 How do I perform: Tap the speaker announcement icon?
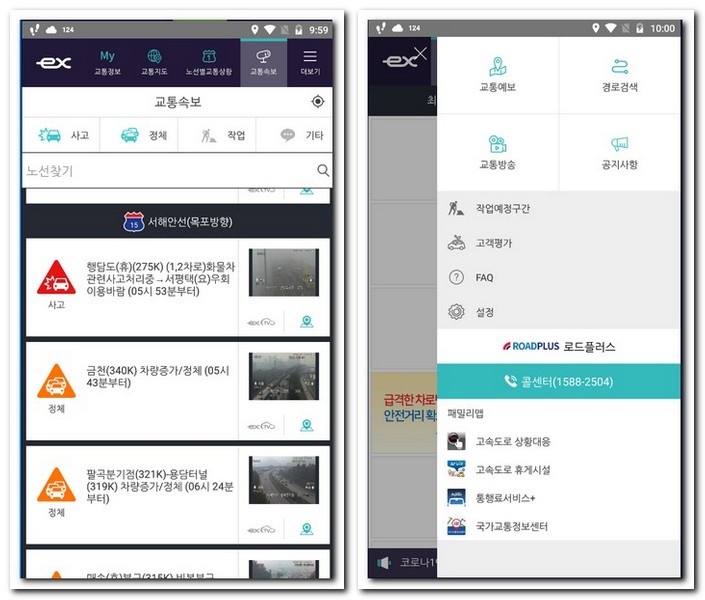[x=383, y=562]
